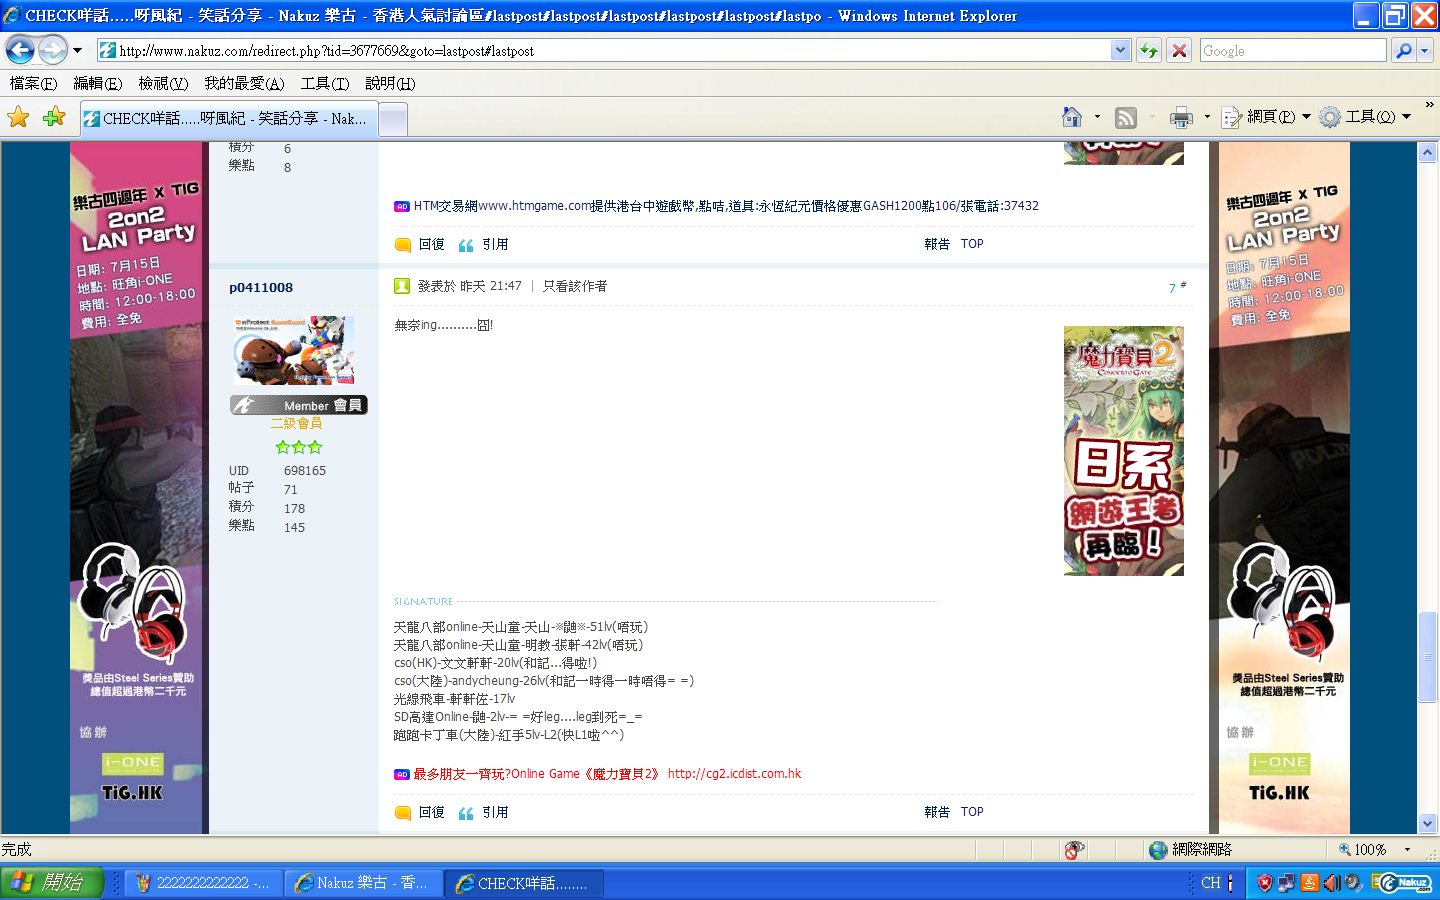Click 只看該作者 link in post header
This screenshot has height=900, width=1440.
tap(574, 286)
